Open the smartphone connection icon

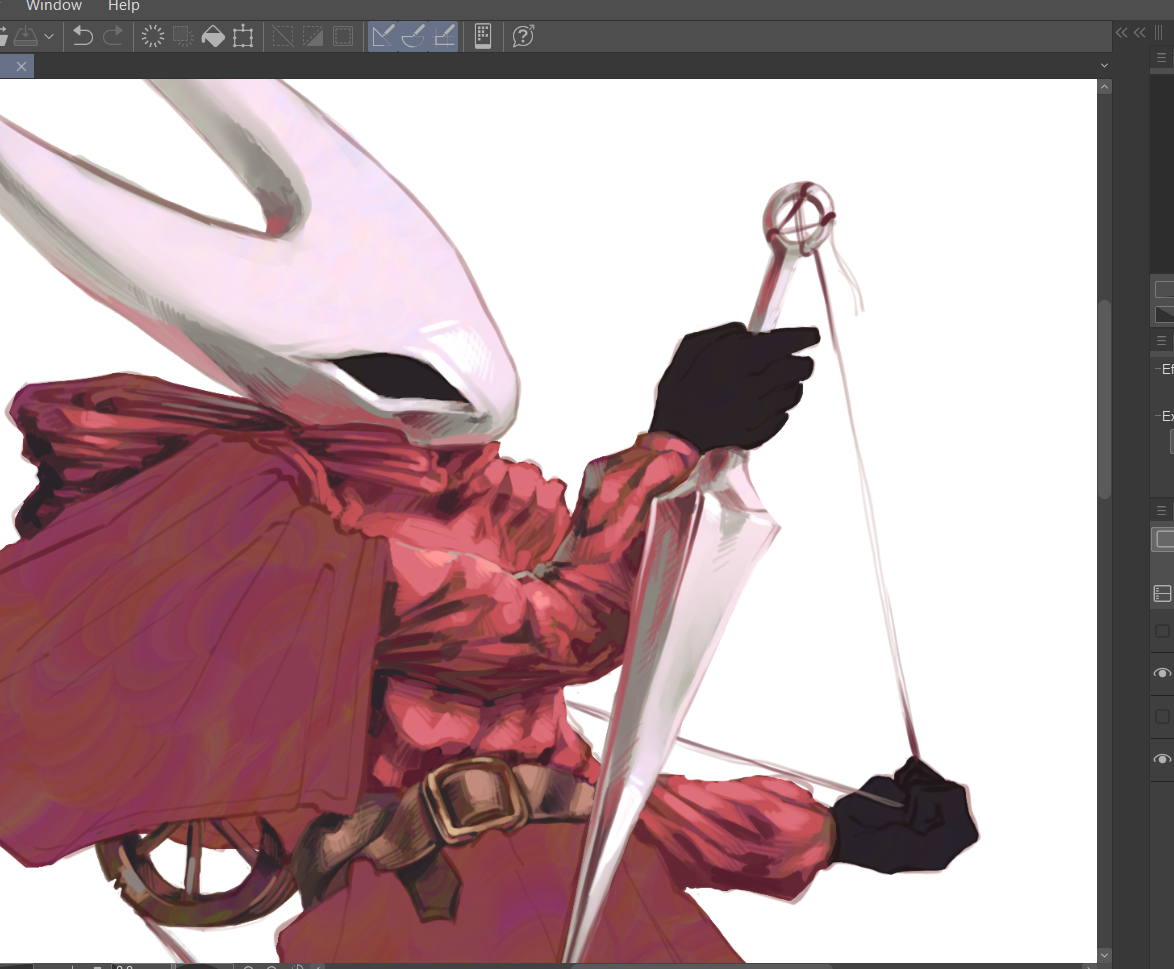click(483, 37)
